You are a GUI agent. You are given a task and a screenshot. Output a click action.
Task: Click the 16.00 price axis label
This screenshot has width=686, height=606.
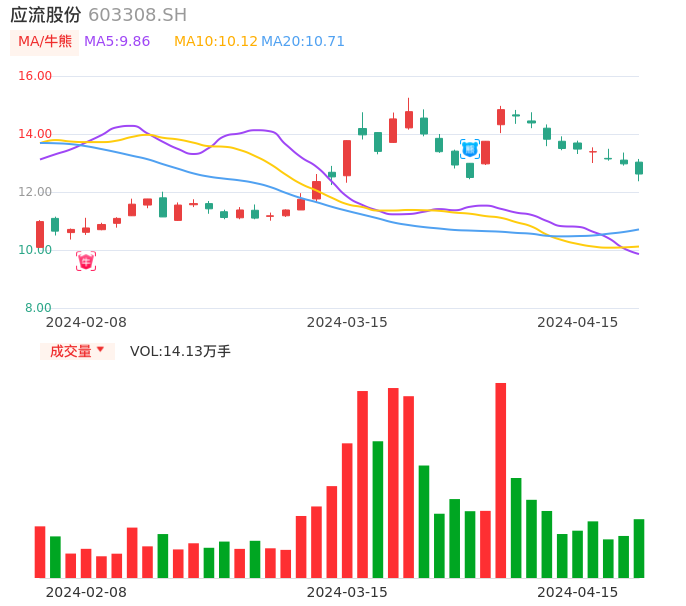click(36, 76)
